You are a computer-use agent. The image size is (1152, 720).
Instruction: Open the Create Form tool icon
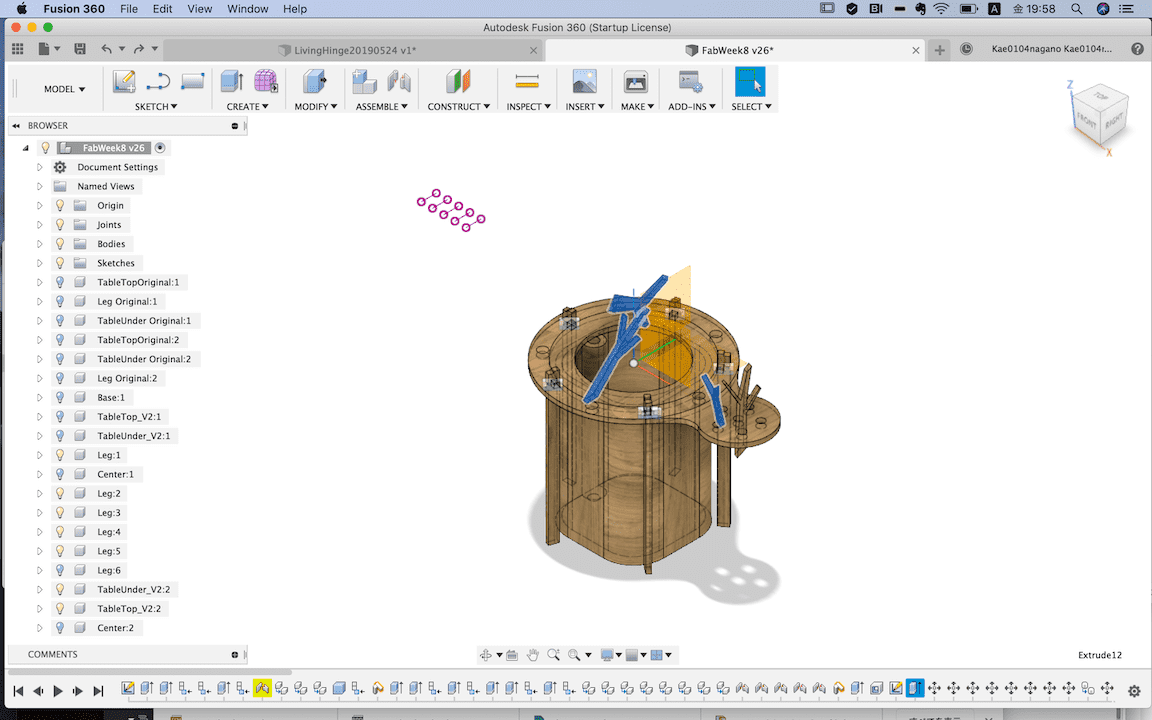(265, 82)
